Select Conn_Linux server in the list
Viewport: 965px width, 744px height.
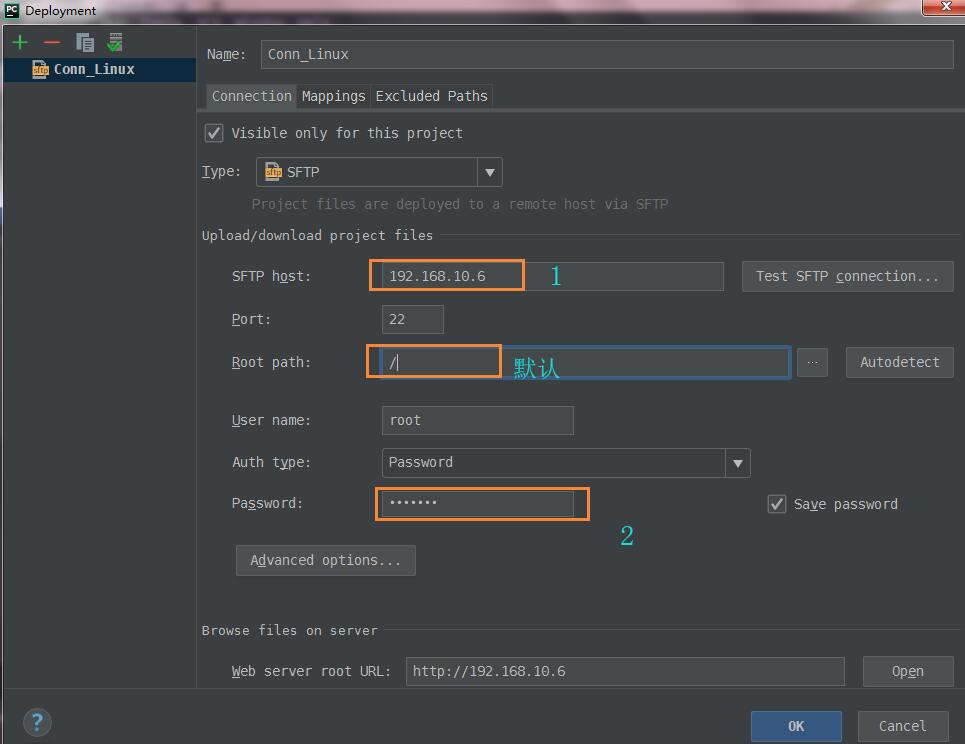[94, 69]
